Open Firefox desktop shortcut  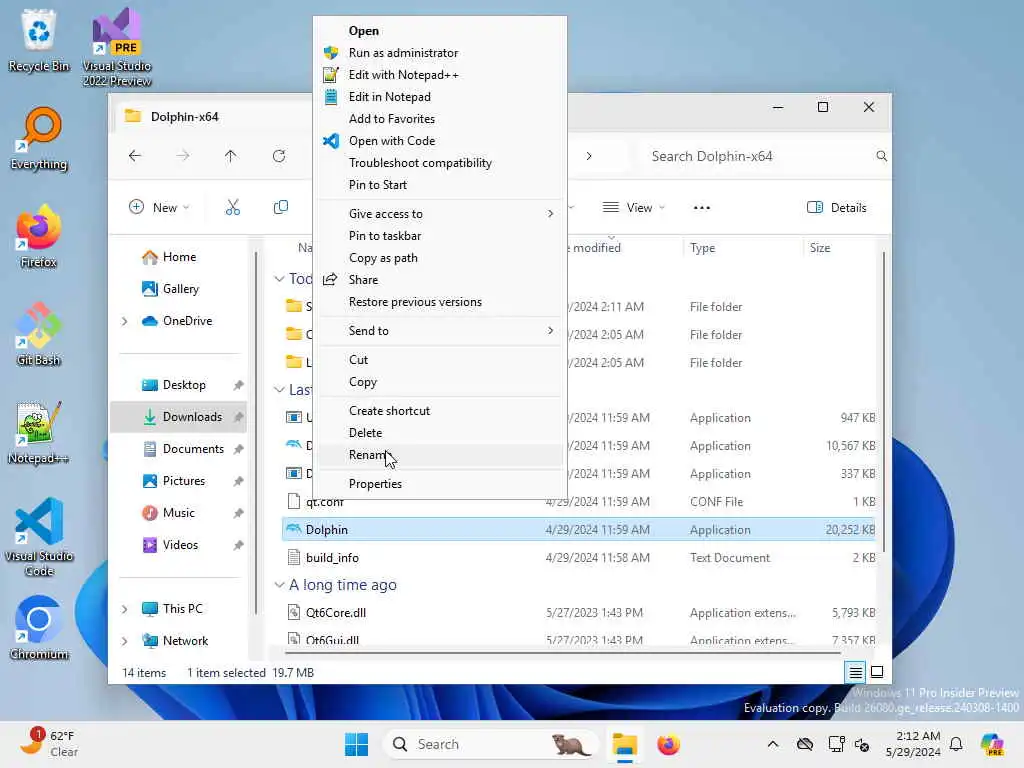[x=39, y=236]
